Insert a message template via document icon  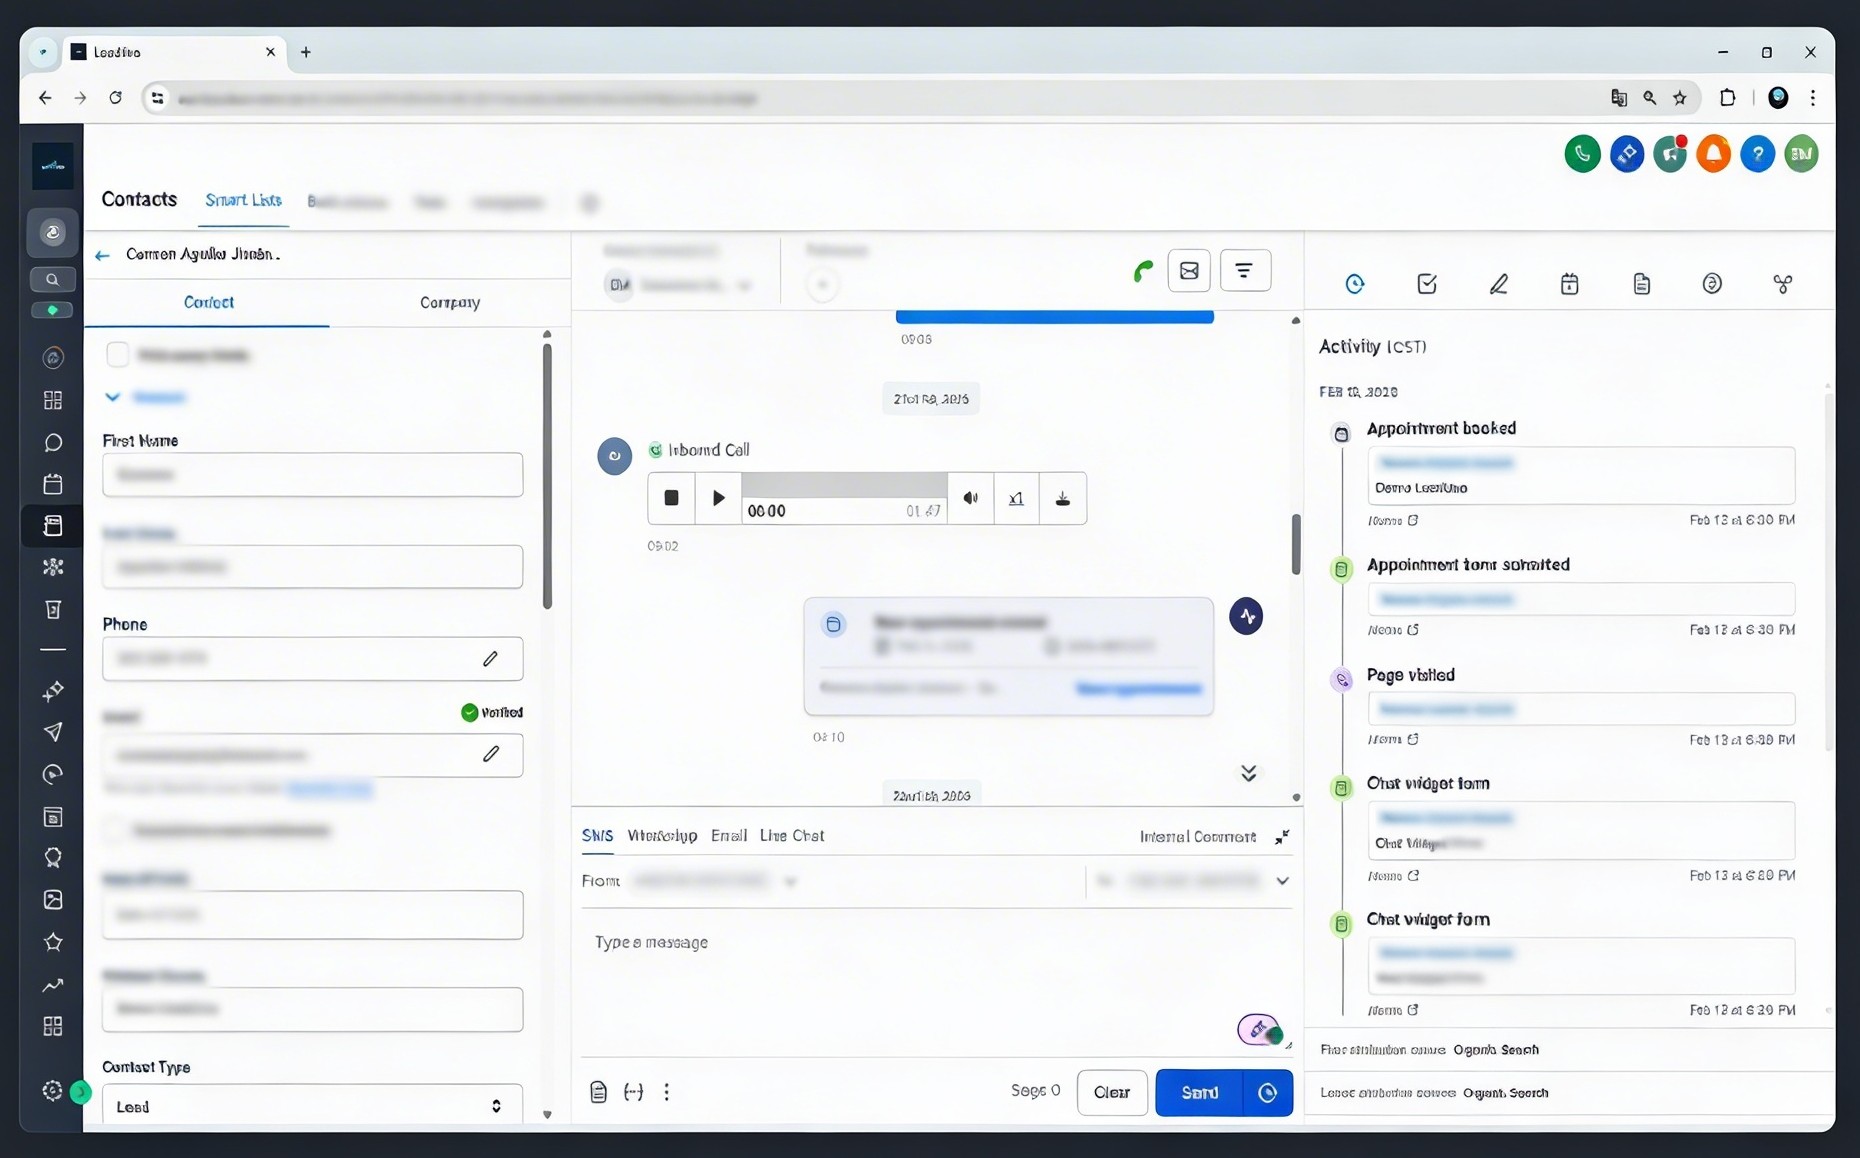coord(598,1092)
